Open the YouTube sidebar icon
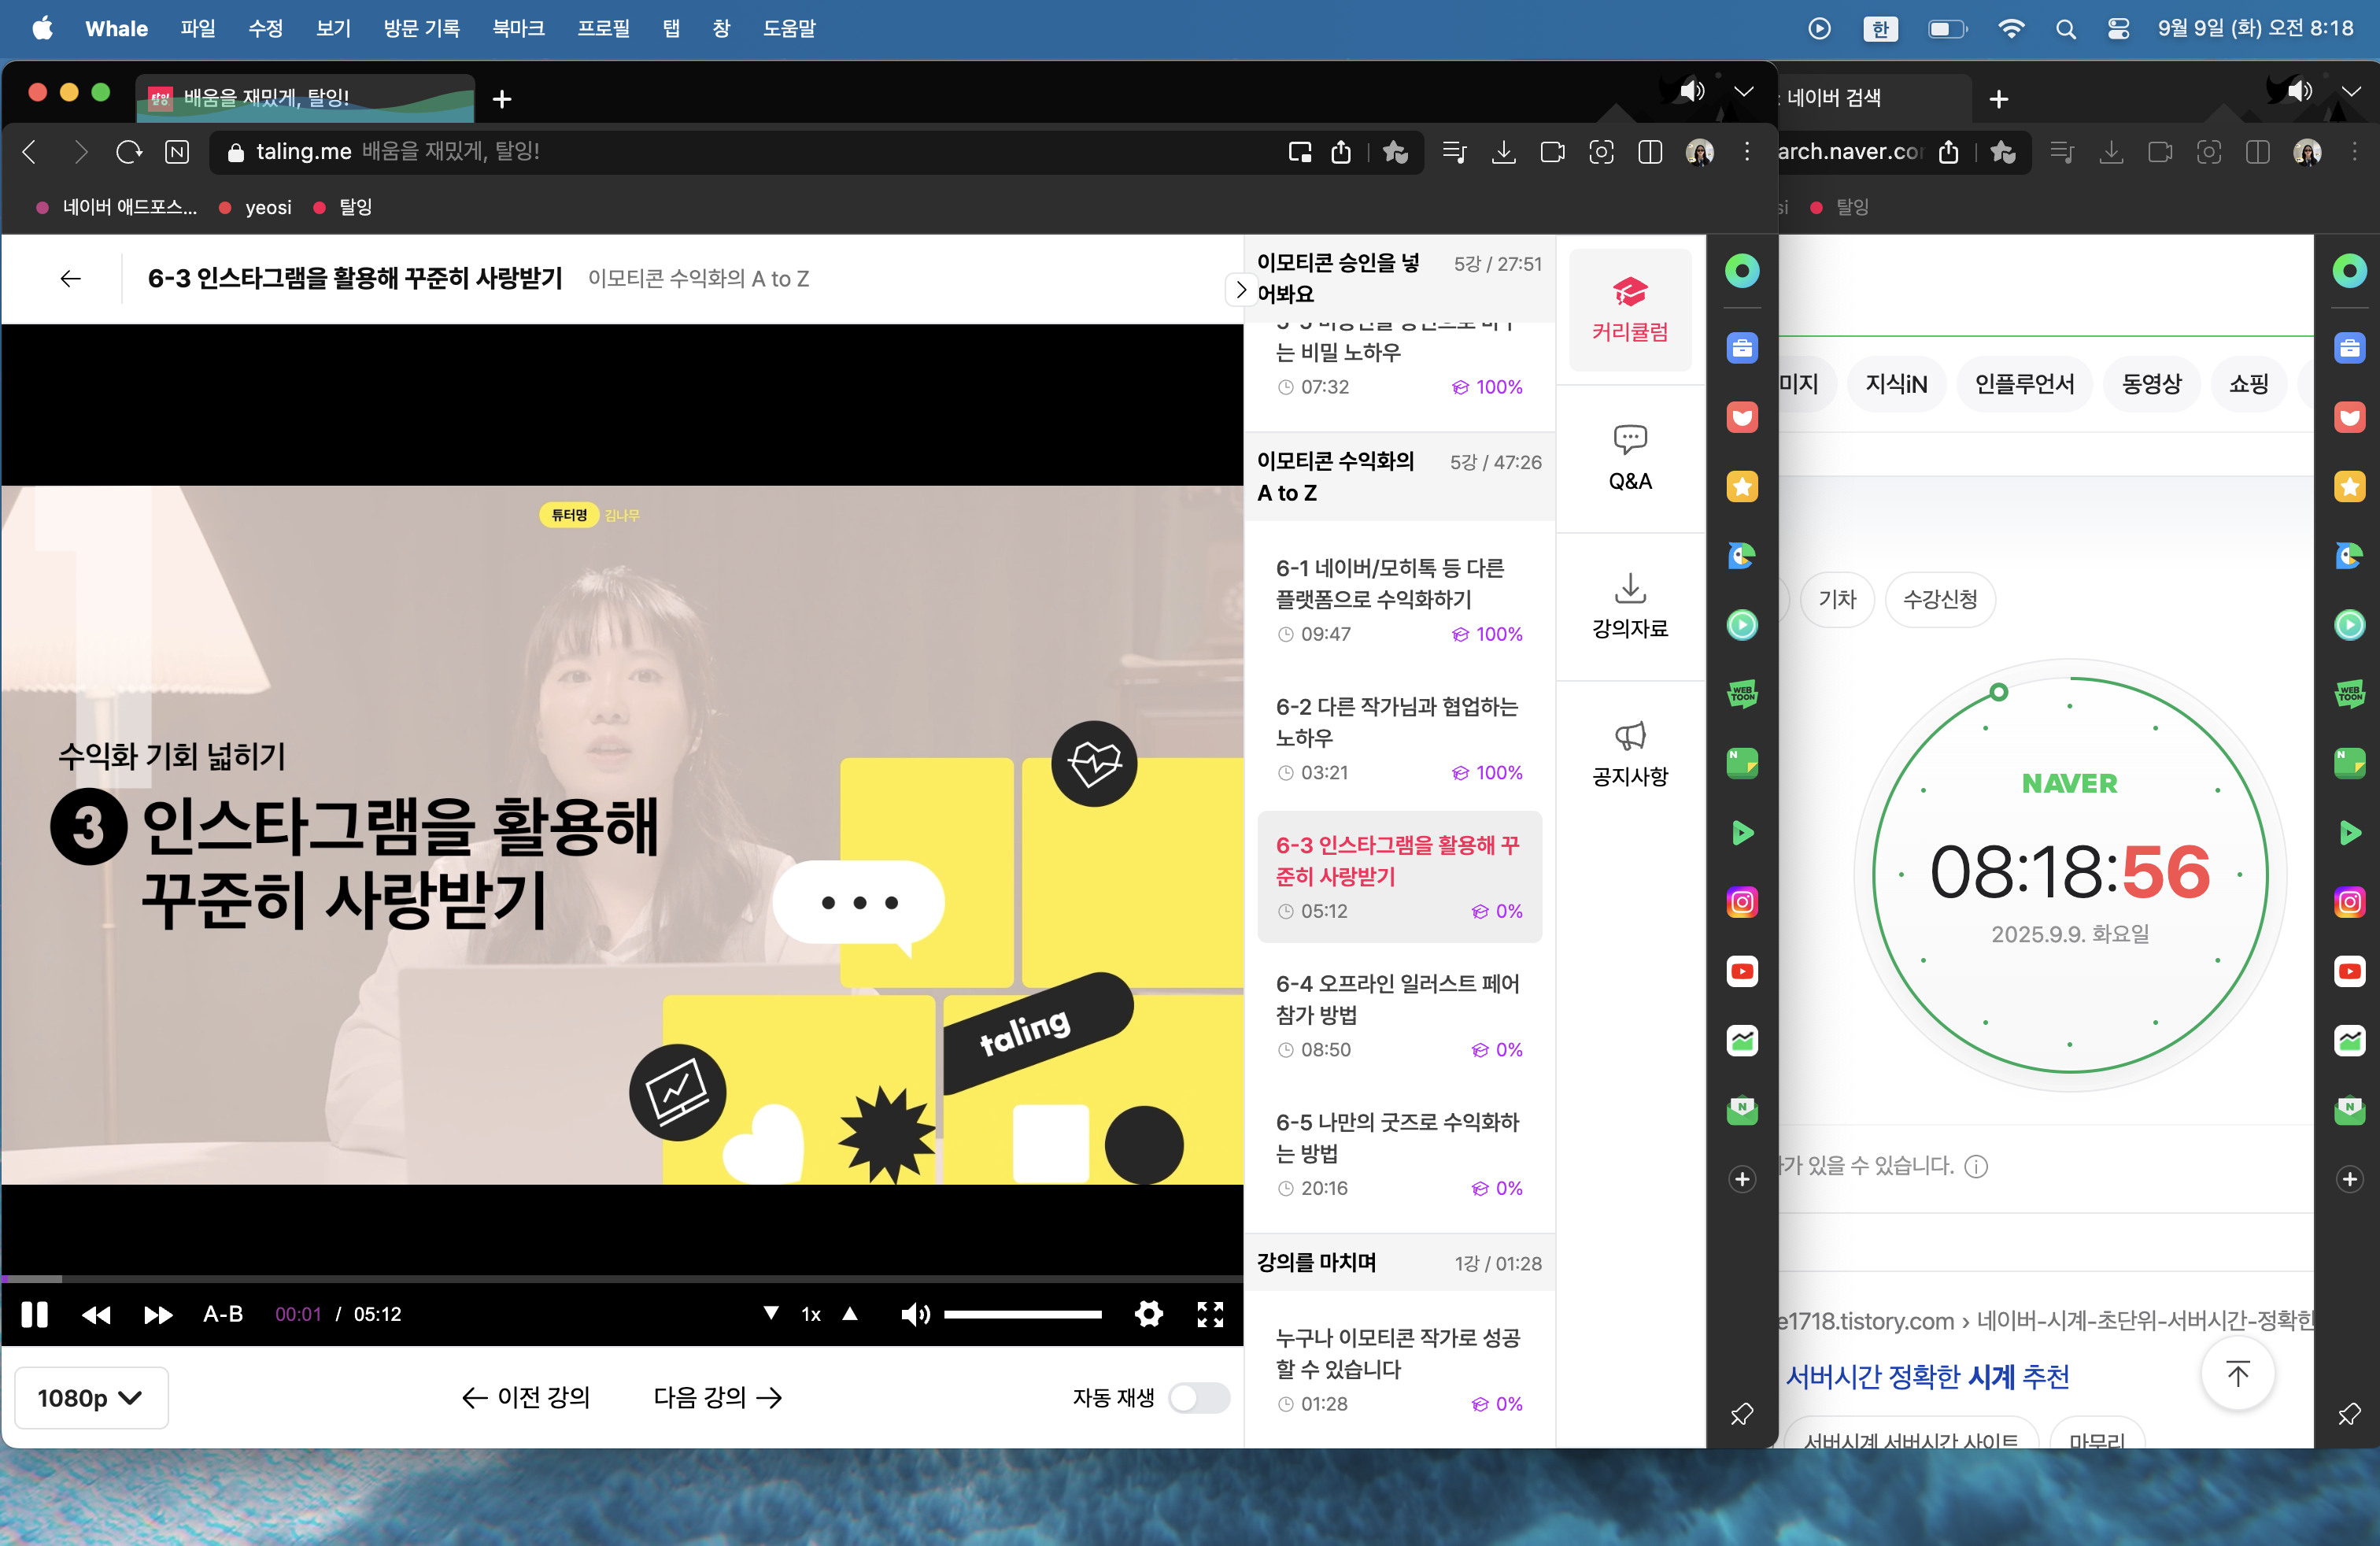 click(1742, 971)
